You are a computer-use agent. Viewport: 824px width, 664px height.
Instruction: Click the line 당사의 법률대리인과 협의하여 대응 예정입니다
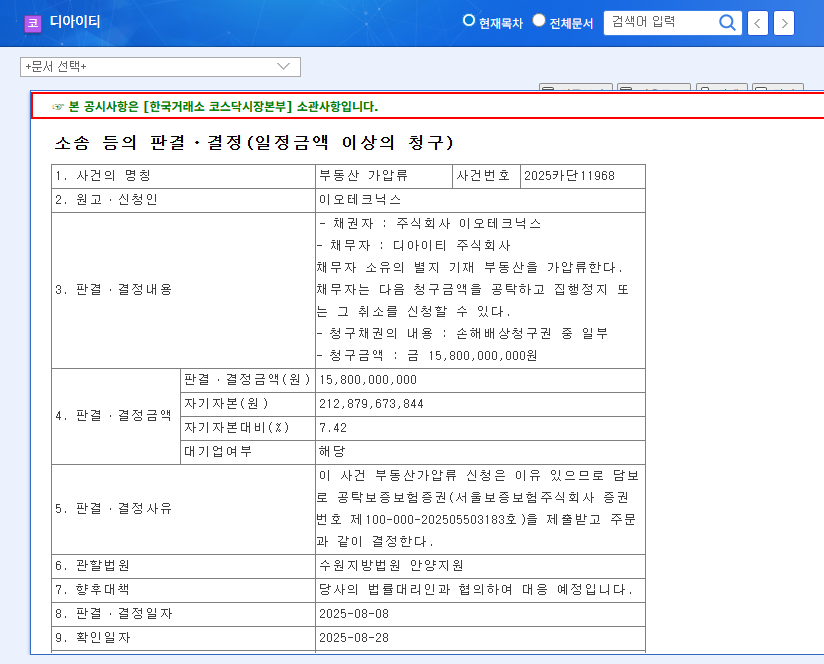coord(476,590)
